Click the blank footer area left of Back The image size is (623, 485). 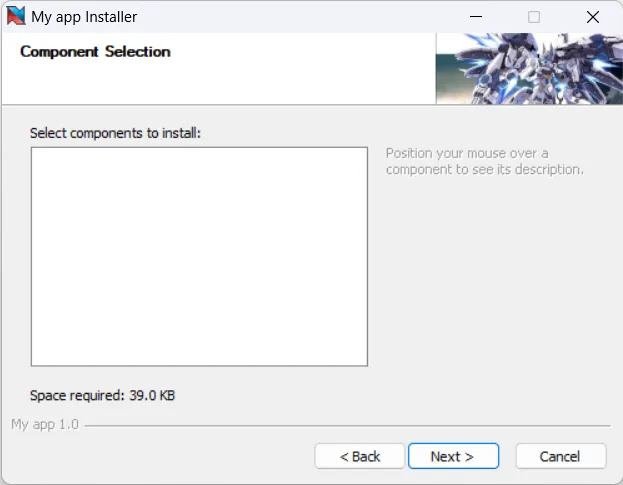coord(160,456)
